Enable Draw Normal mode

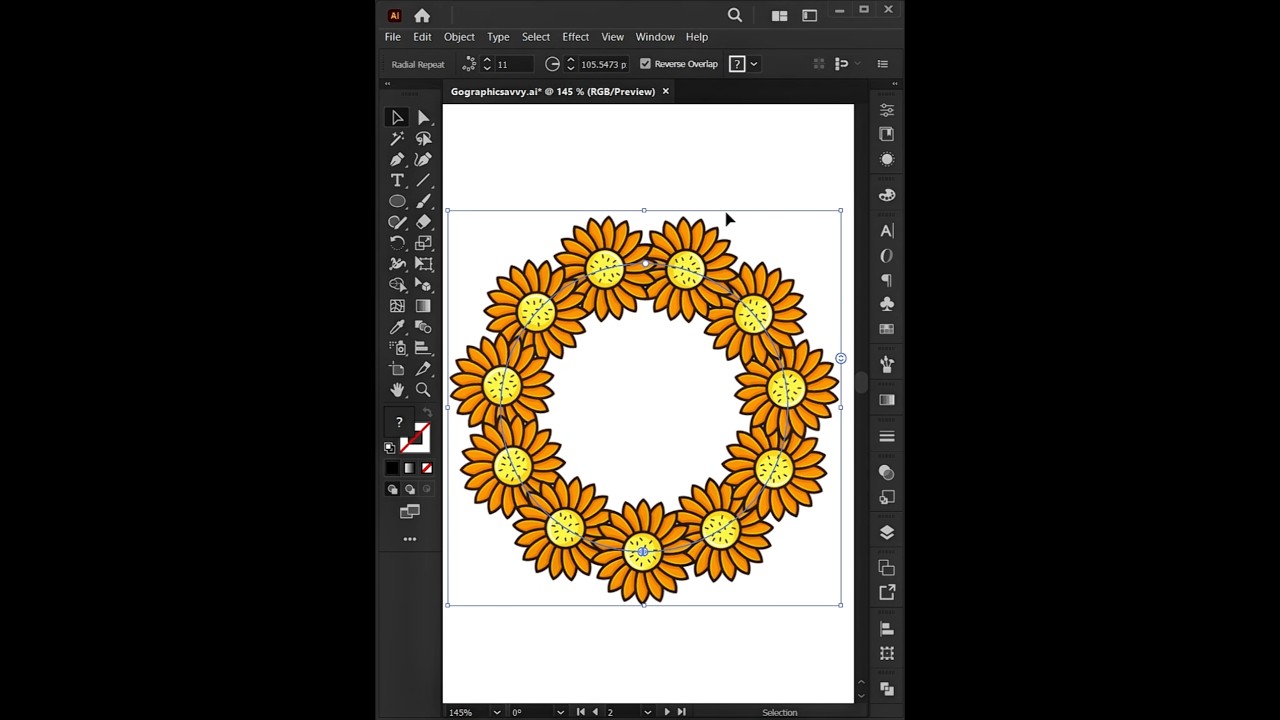pos(392,489)
